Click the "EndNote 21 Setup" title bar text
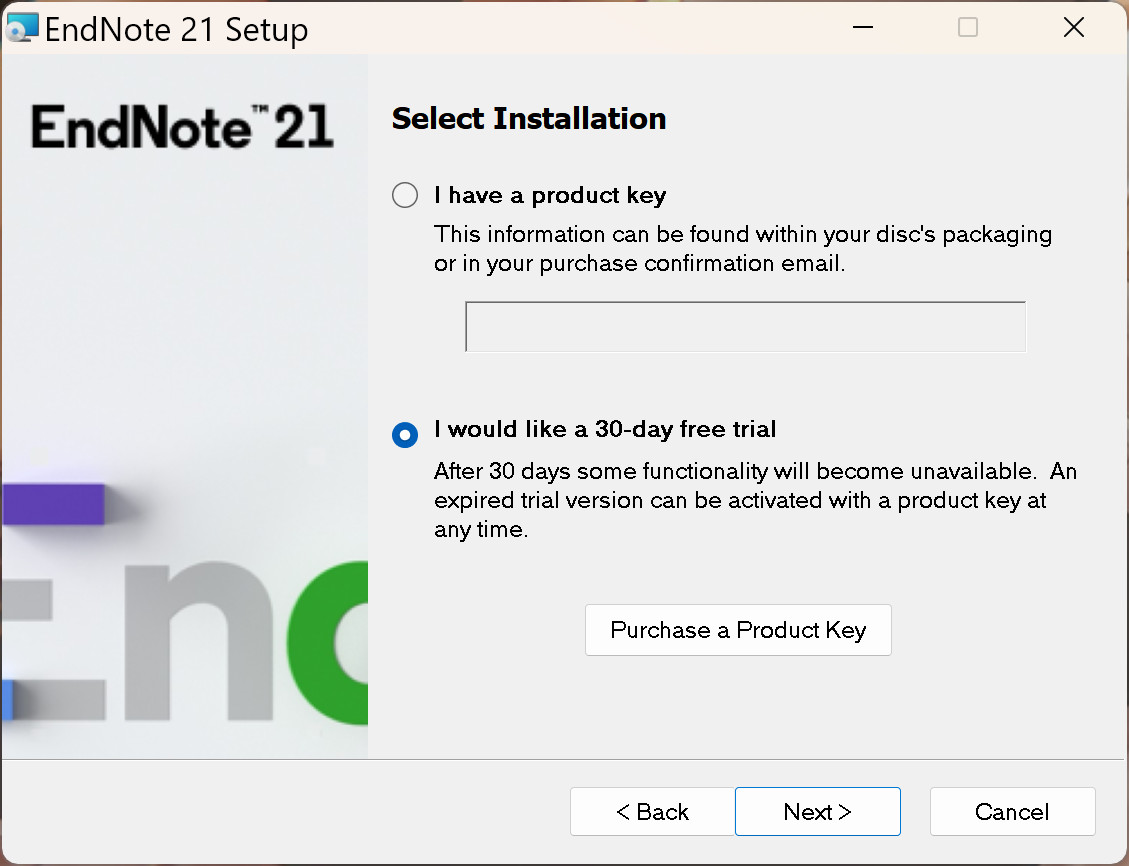1129x866 pixels. 177,29
